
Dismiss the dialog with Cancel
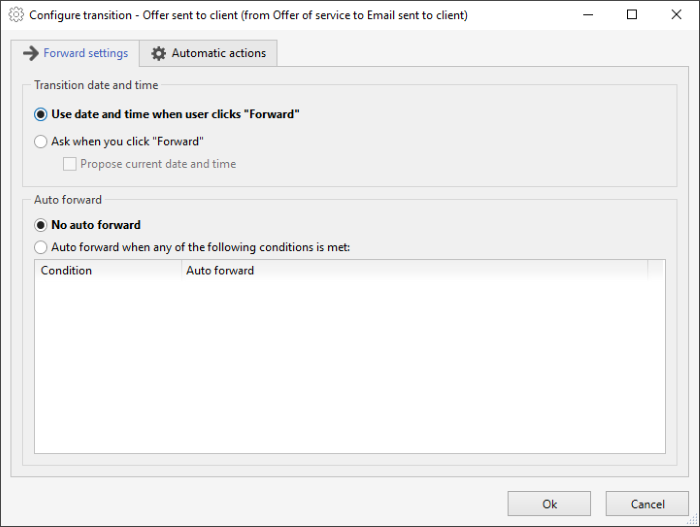point(647,504)
